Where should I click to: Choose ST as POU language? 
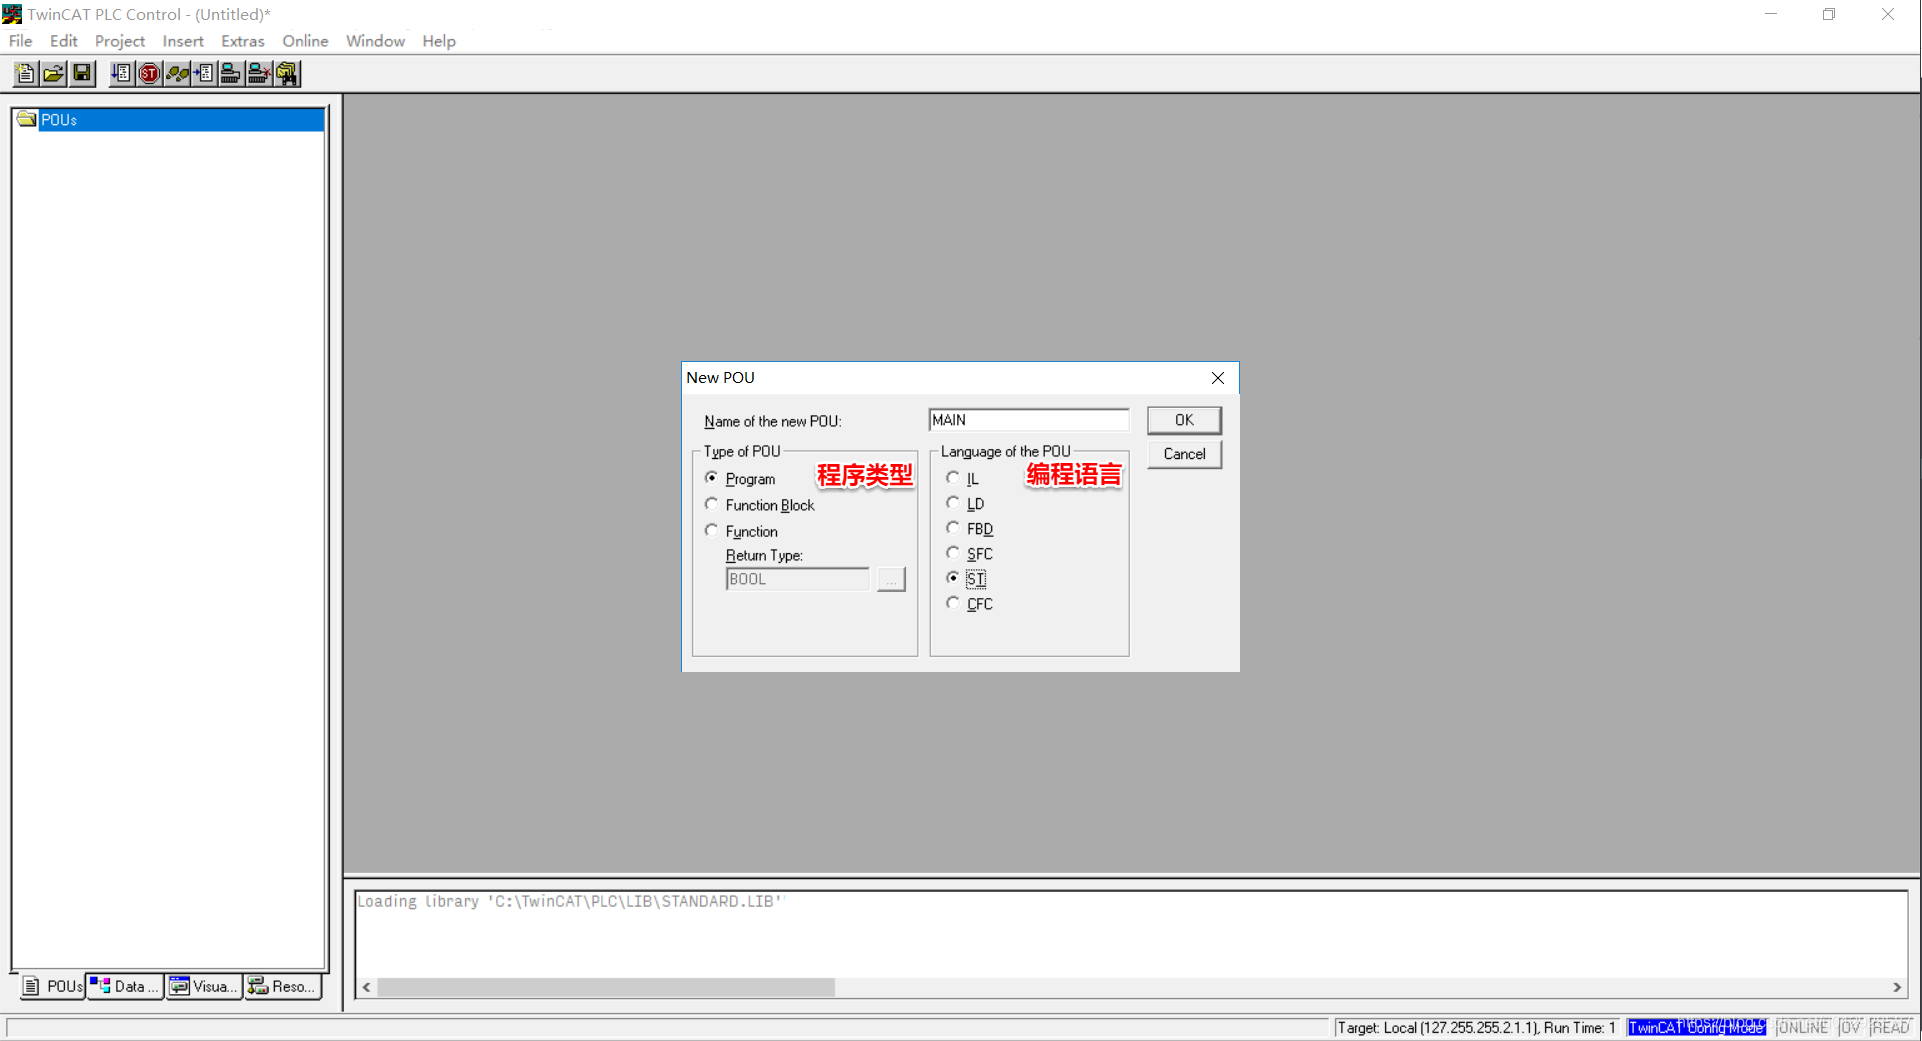coord(966,579)
